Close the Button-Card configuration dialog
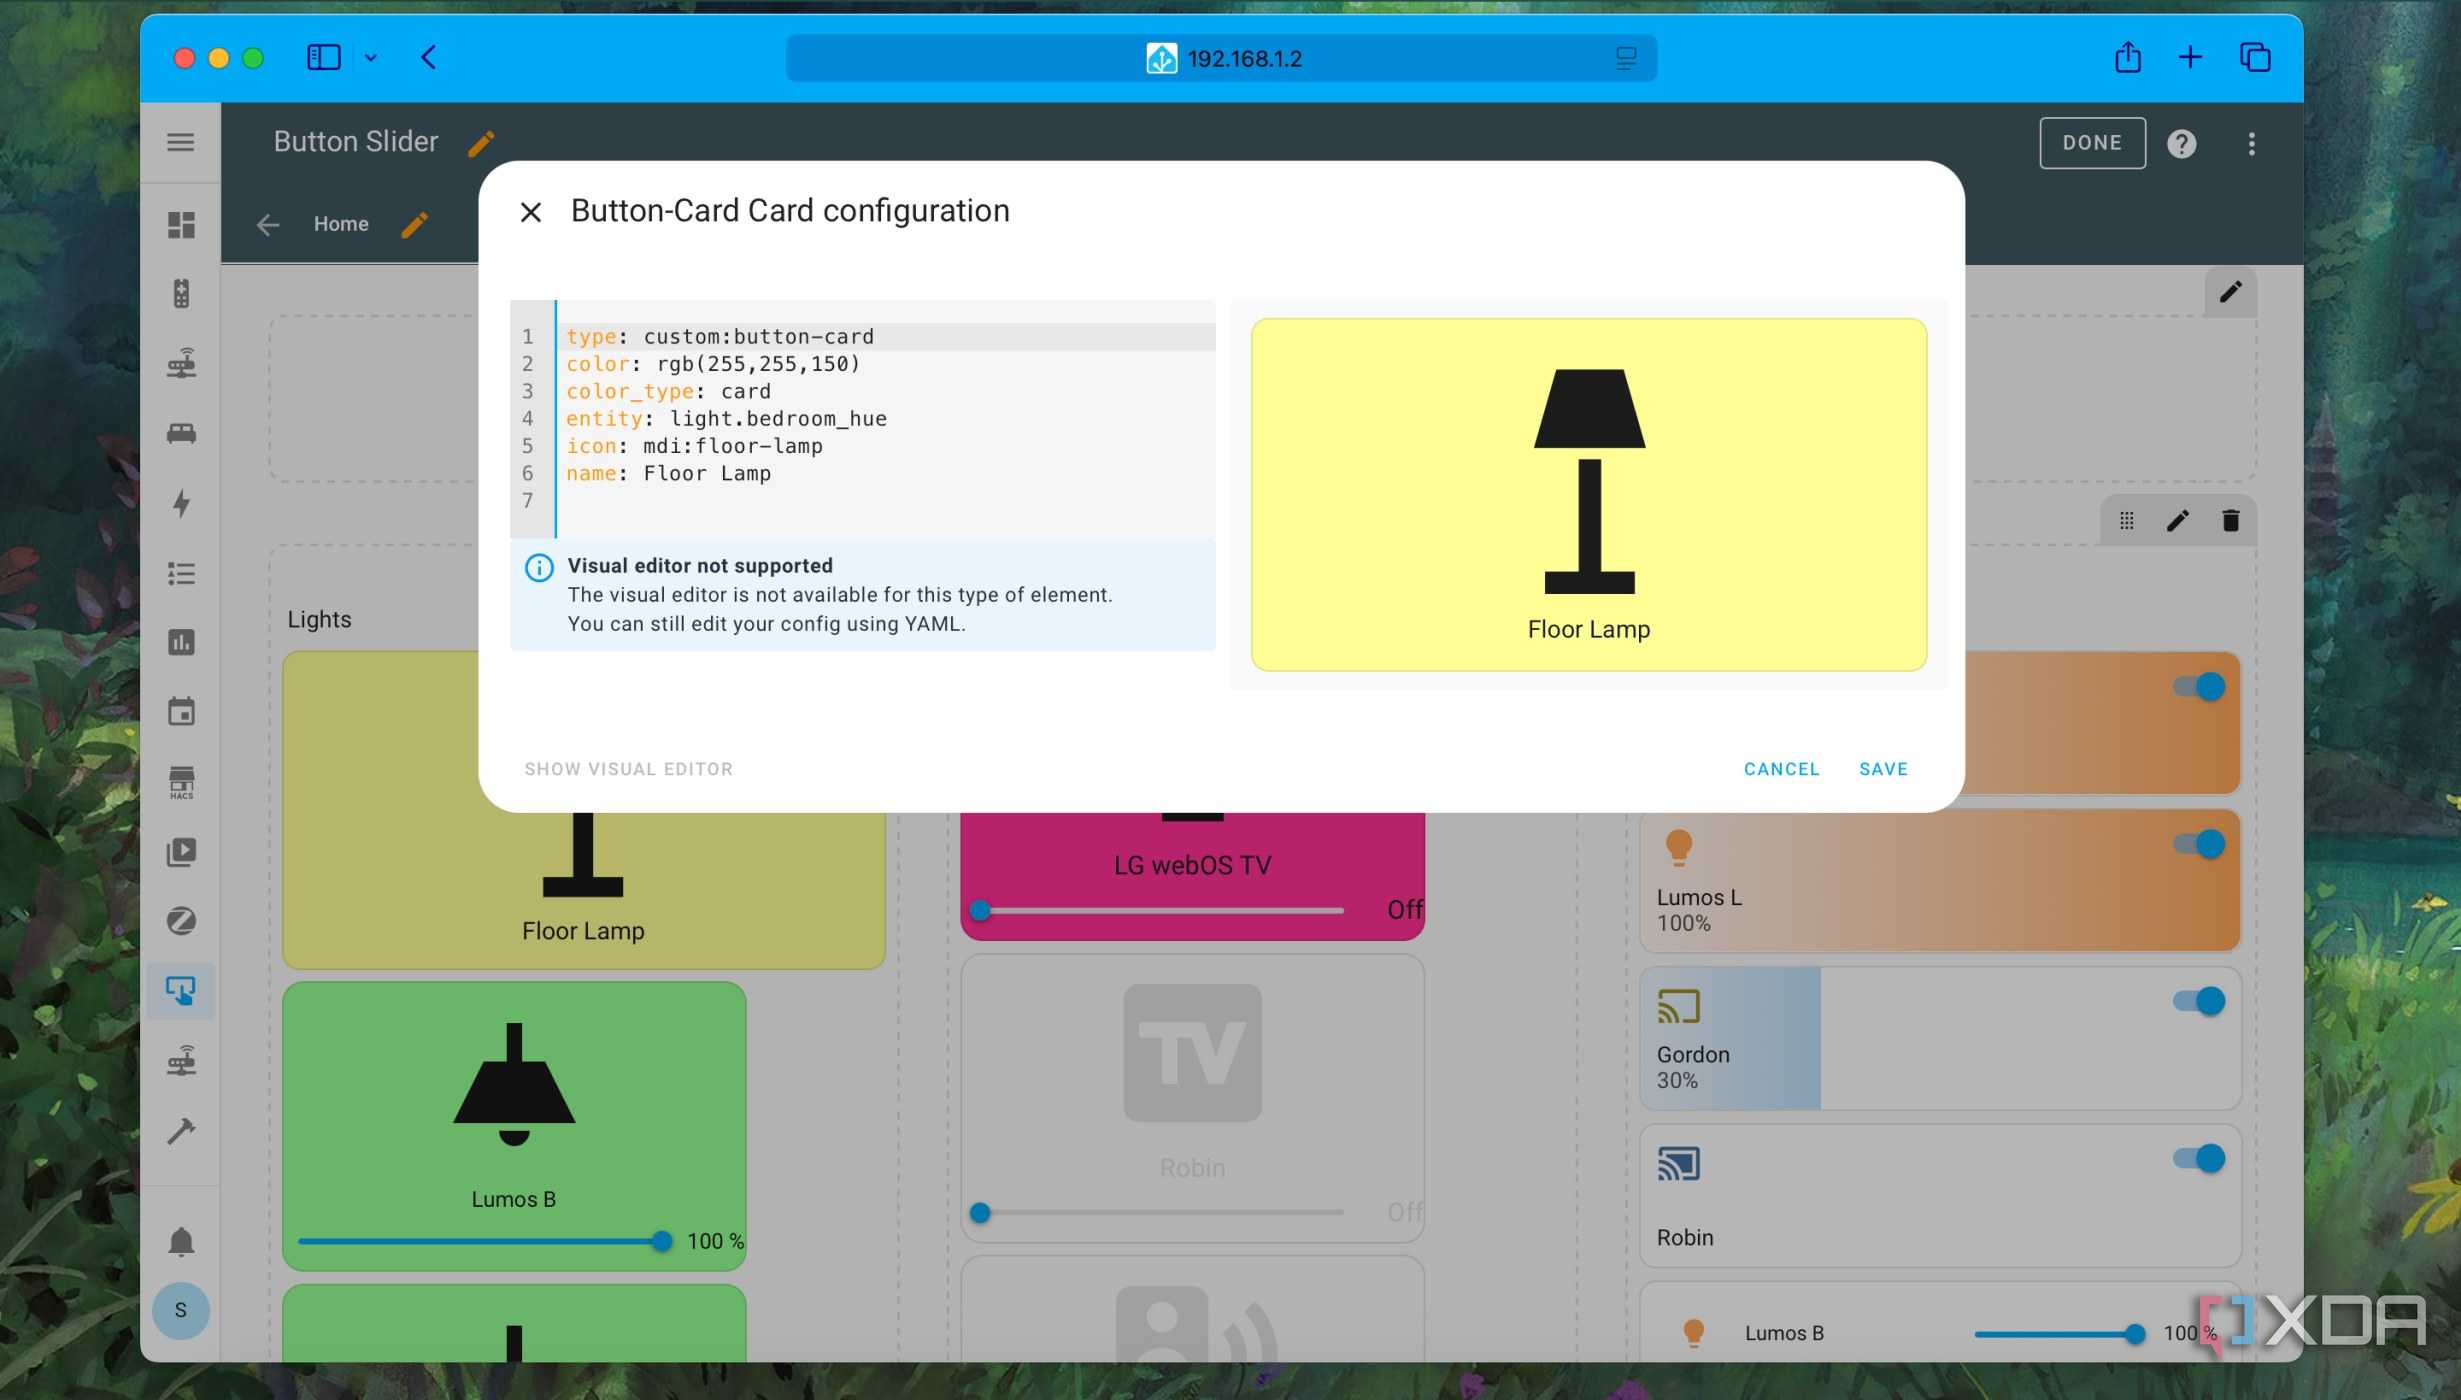This screenshot has width=2461, height=1400. click(531, 212)
